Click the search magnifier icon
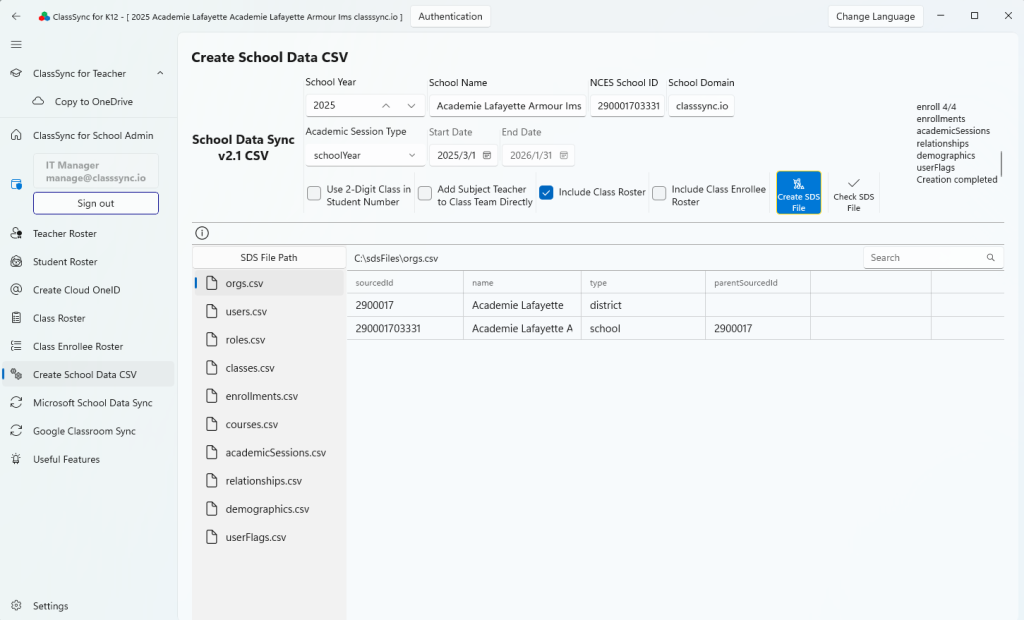Viewport: 1024px width, 620px height. pos(991,257)
